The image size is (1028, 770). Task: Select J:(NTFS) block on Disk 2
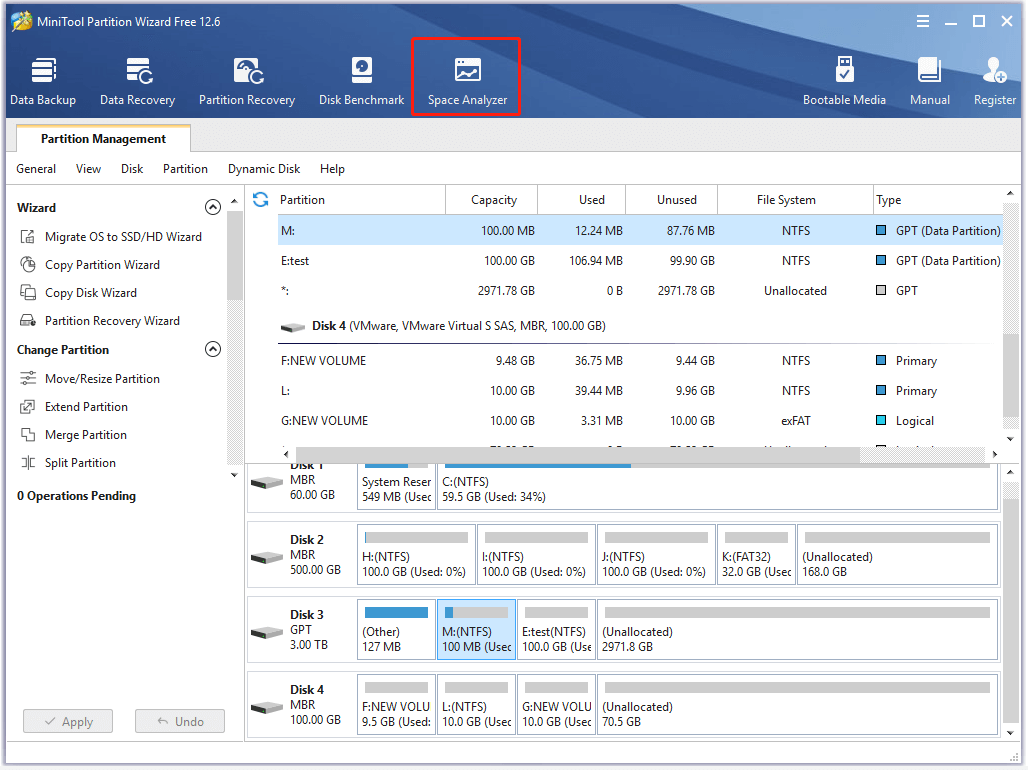pyautogui.click(x=656, y=555)
